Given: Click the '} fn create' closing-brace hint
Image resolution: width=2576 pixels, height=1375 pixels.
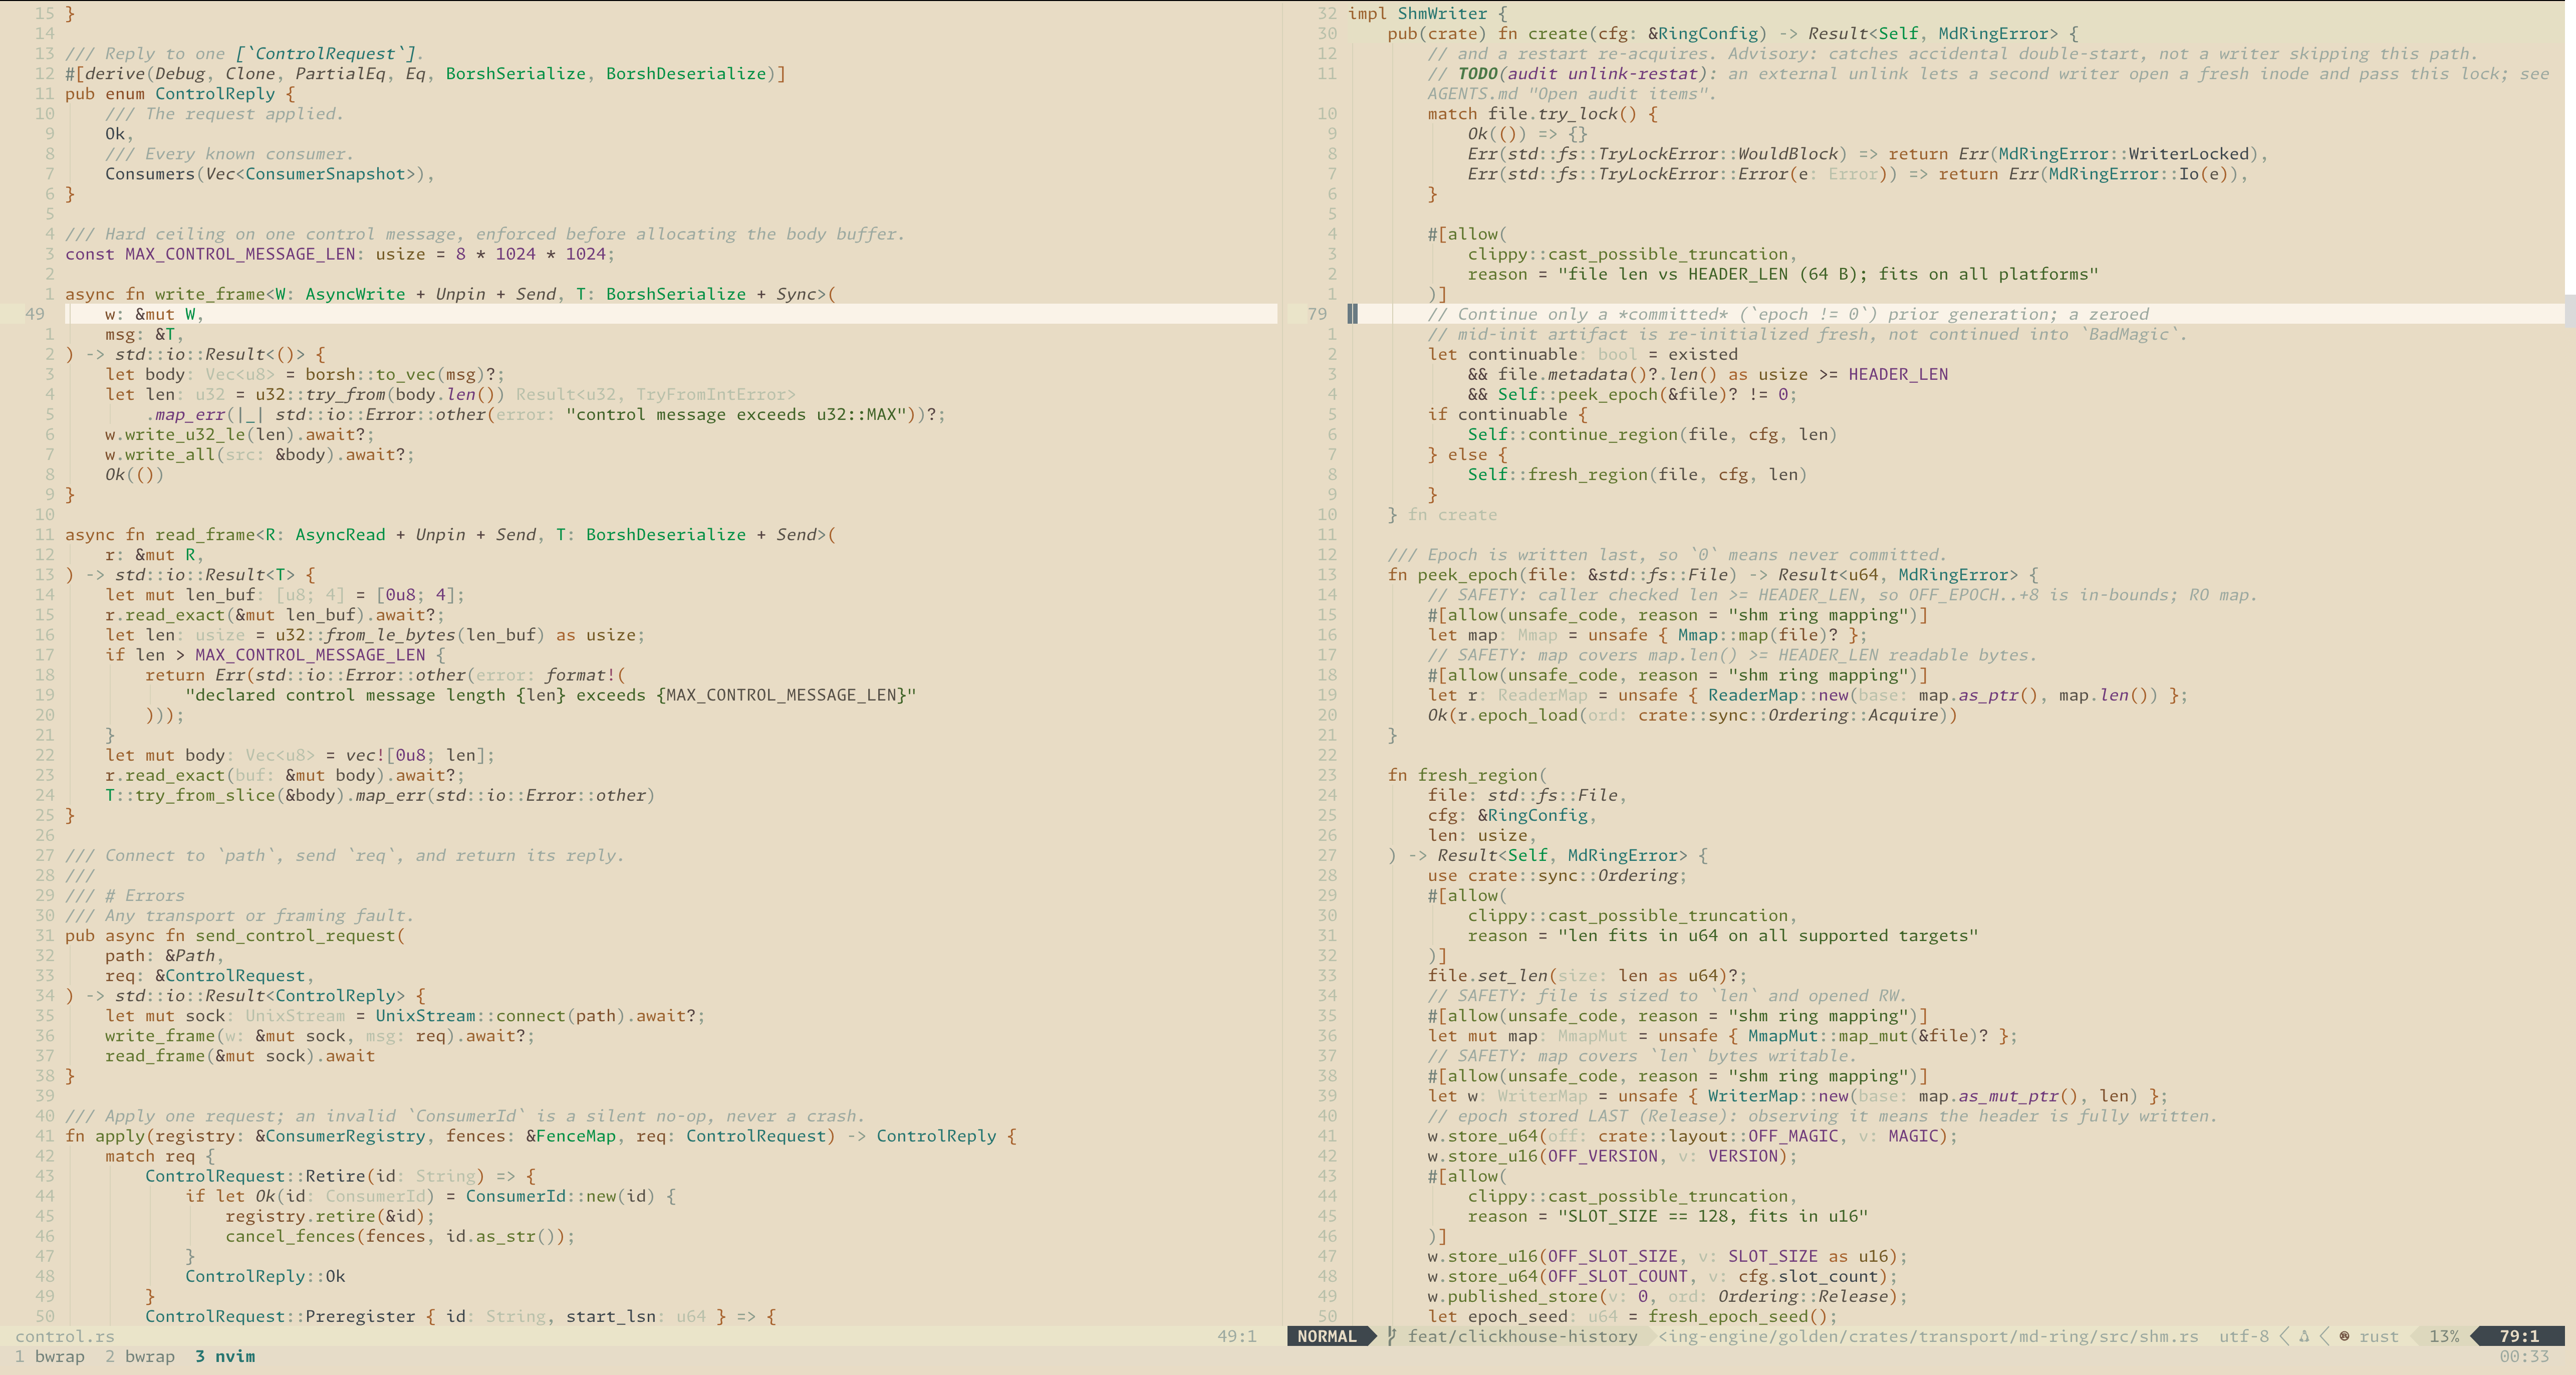Looking at the screenshot, I should [1442, 515].
